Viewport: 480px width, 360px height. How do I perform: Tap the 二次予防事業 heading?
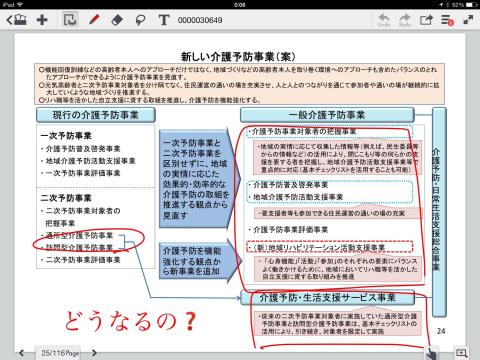coord(66,198)
